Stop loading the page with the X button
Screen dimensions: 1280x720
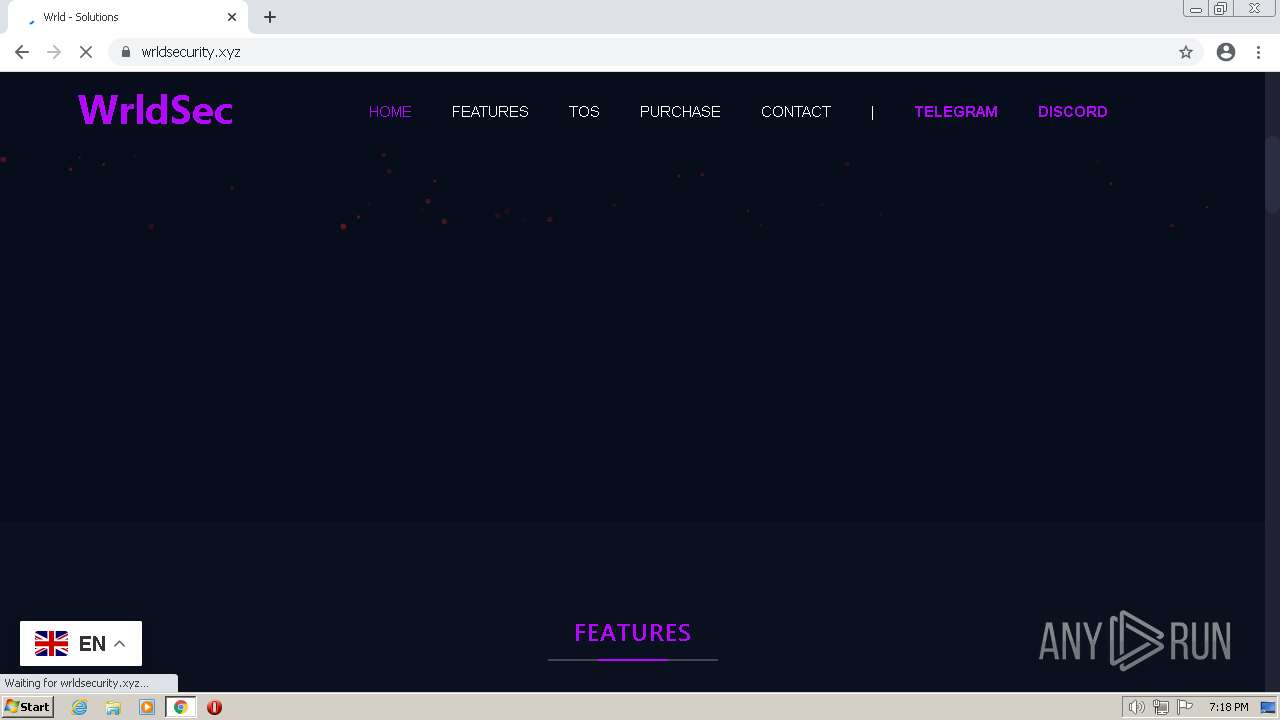tap(86, 52)
